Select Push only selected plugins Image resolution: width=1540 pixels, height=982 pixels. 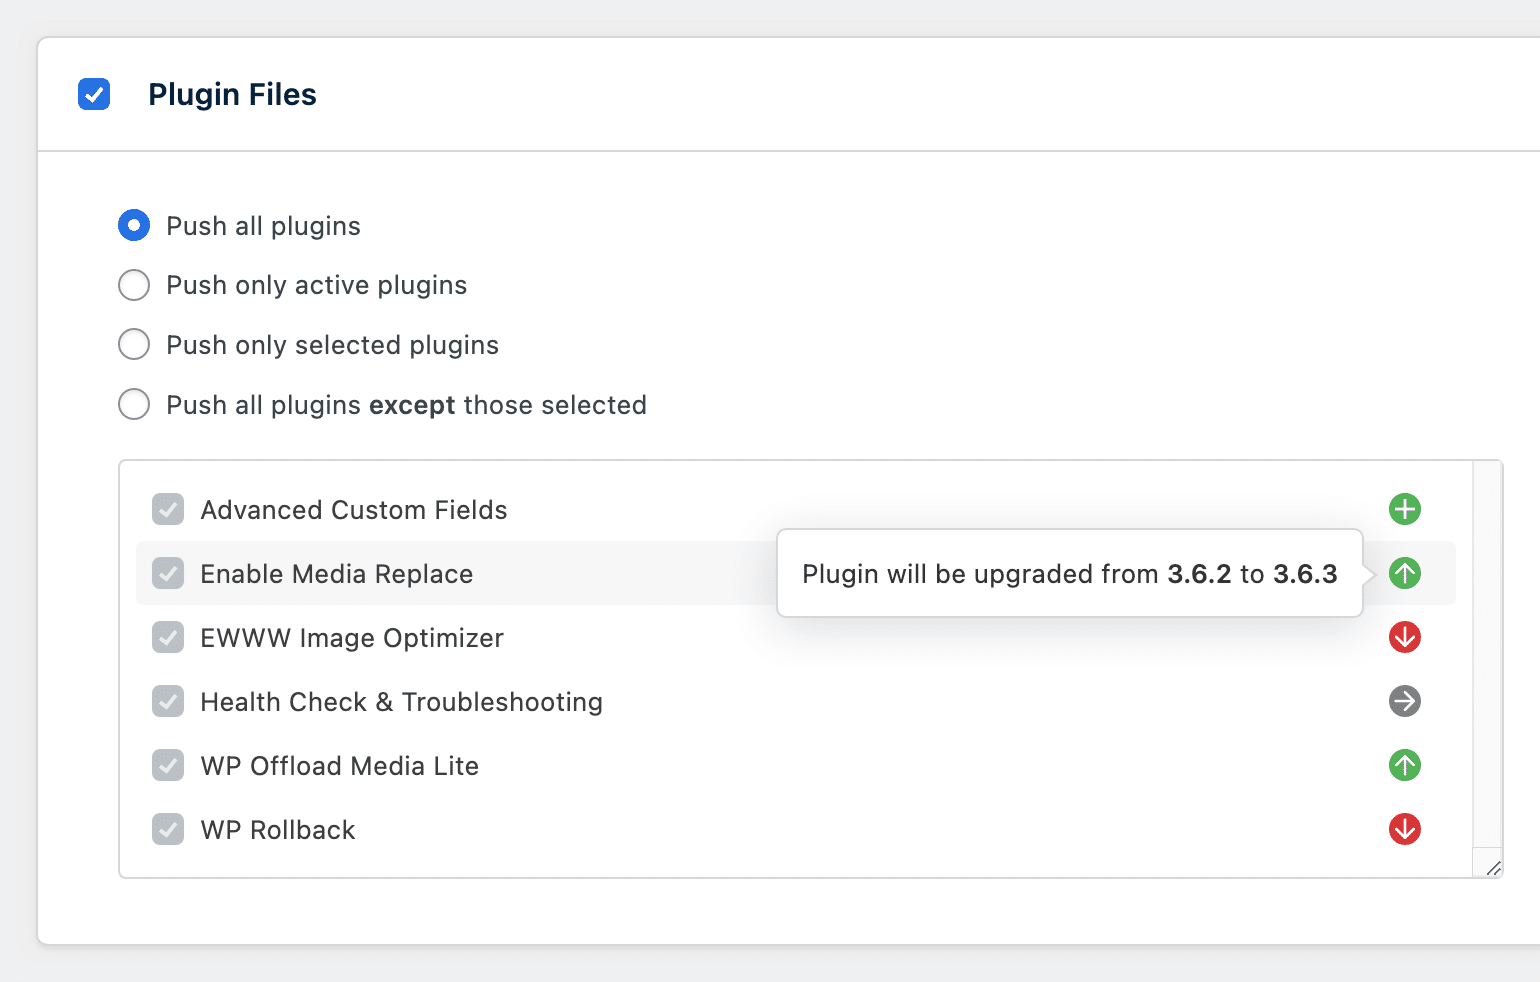click(x=133, y=344)
